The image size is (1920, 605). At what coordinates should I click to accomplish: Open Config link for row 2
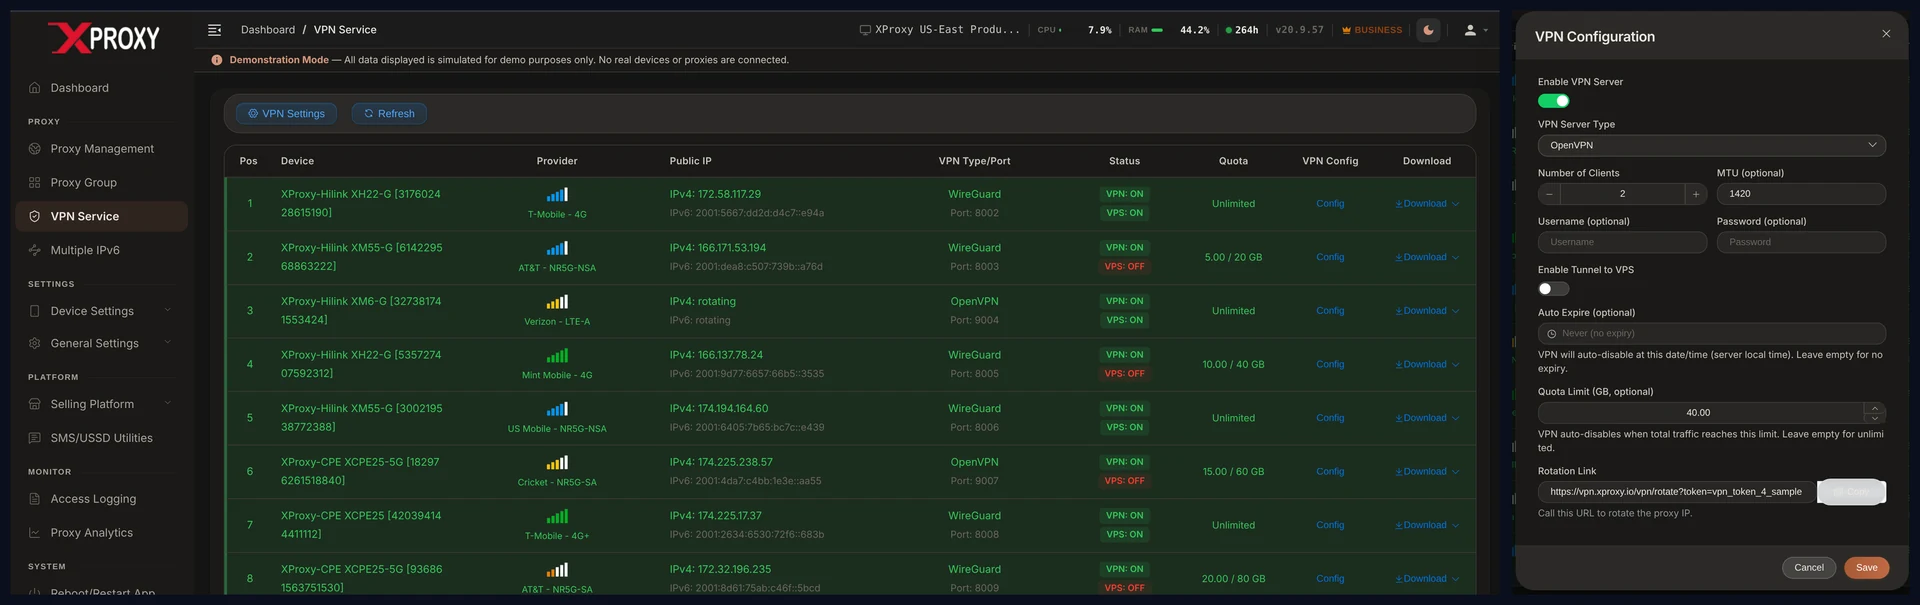click(x=1330, y=258)
